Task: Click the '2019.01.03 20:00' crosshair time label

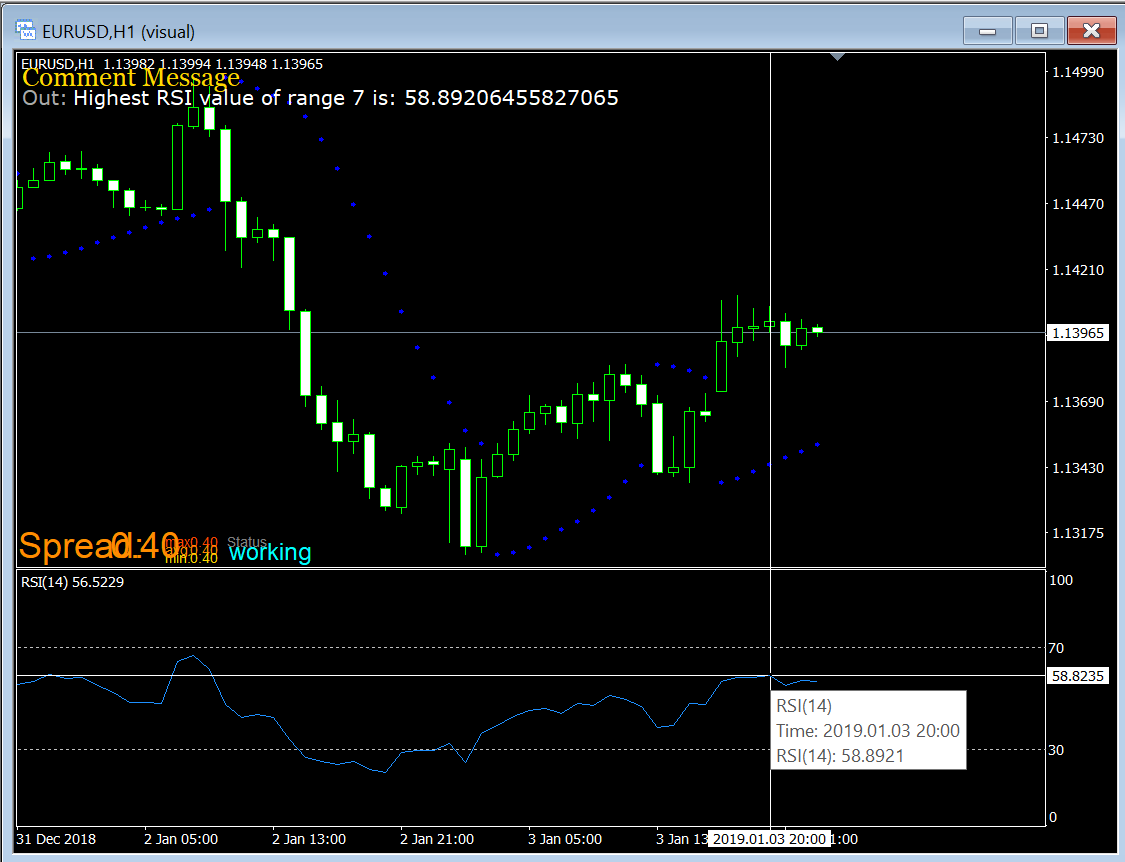Action: coord(769,839)
